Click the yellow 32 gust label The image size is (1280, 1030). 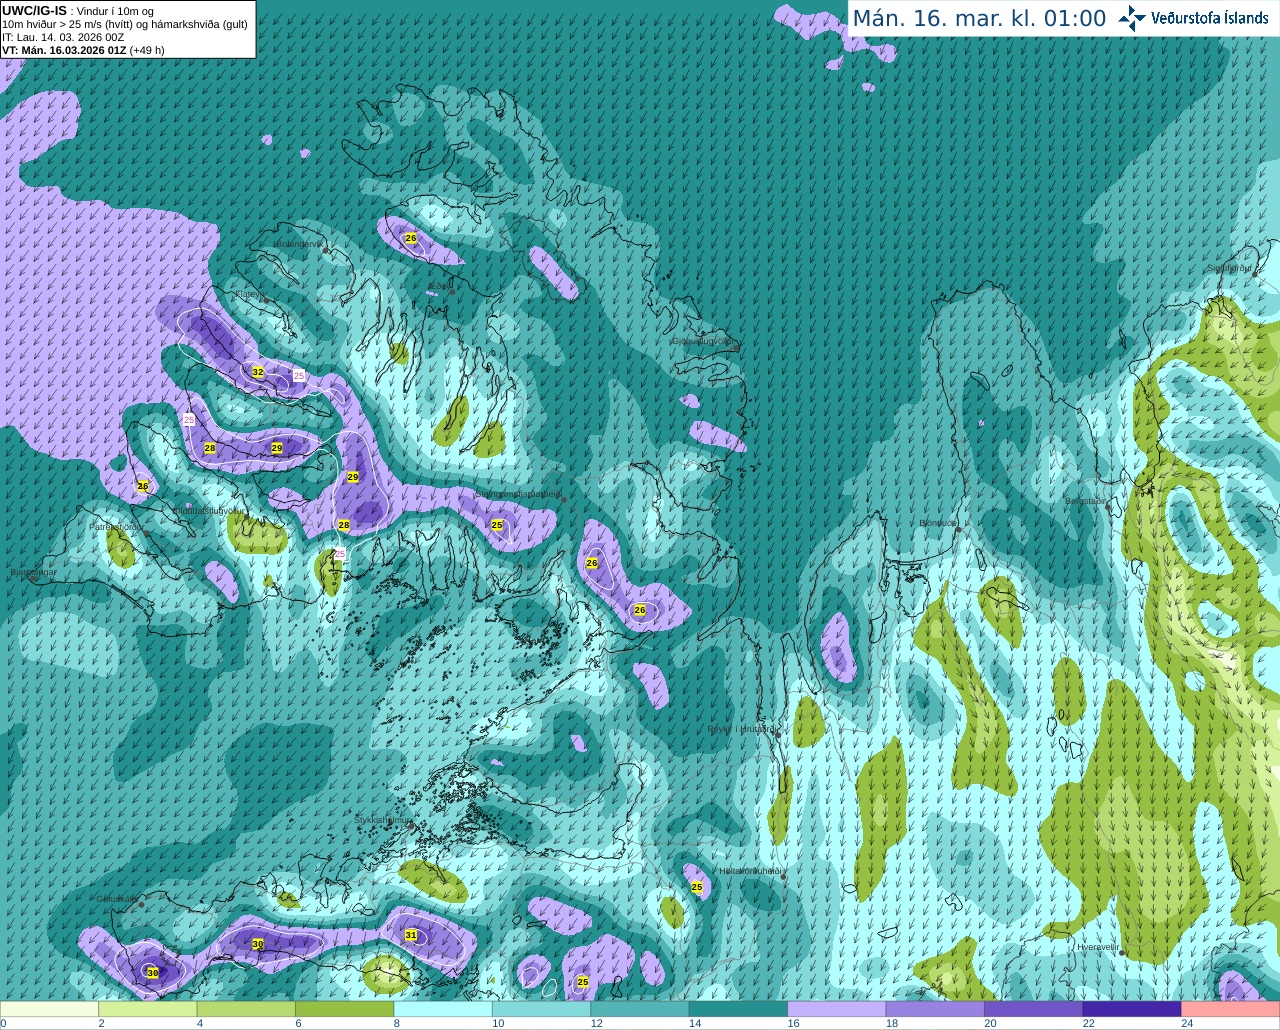(x=258, y=372)
